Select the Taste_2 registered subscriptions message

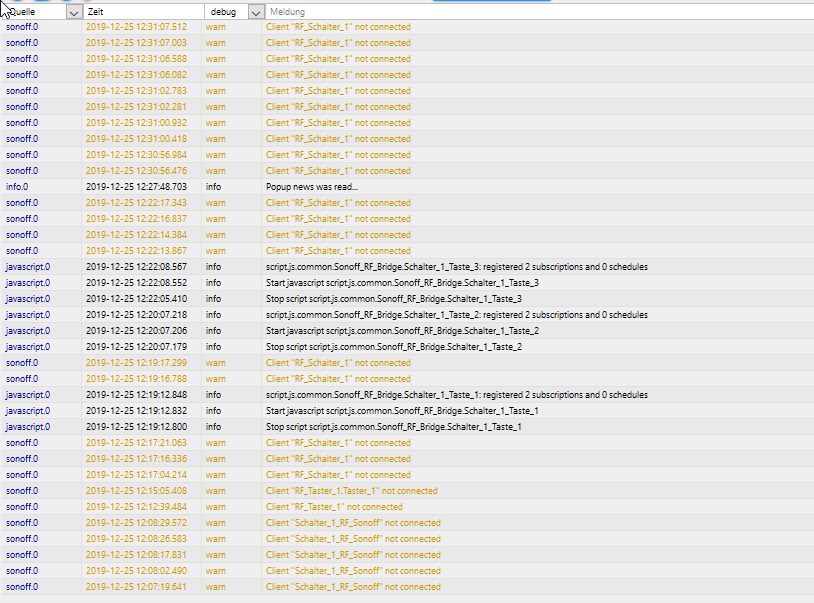[x=457, y=315]
